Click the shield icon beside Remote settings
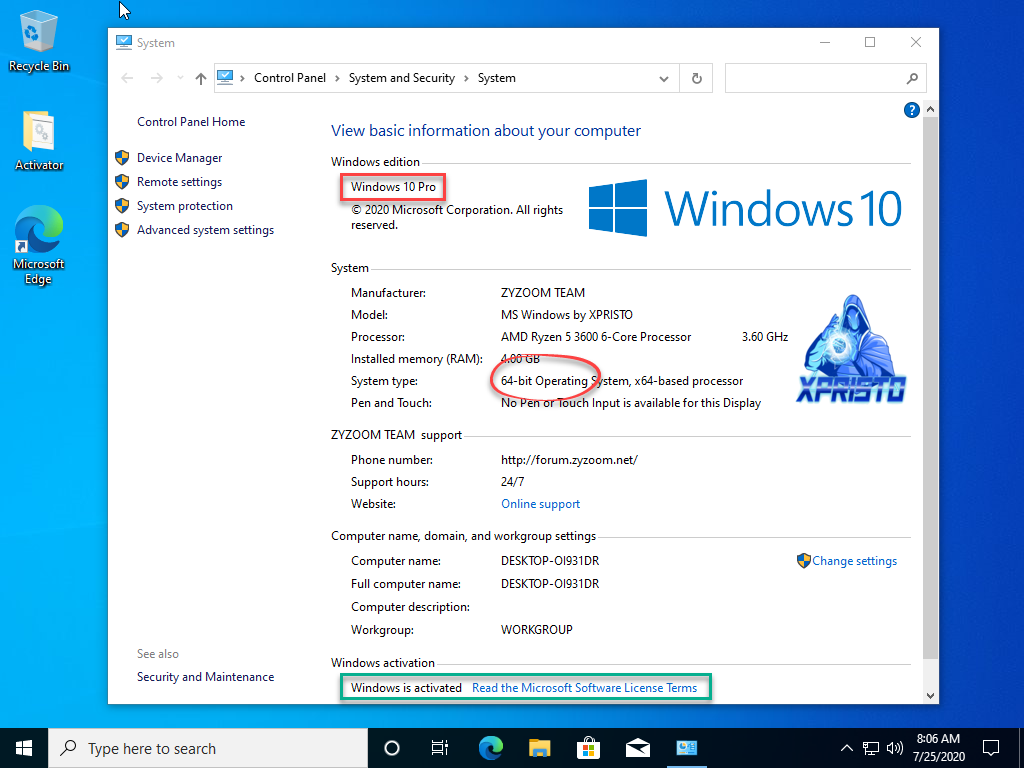Image resolution: width=1024 pixels, height=768 pixels. coord(122,182)
